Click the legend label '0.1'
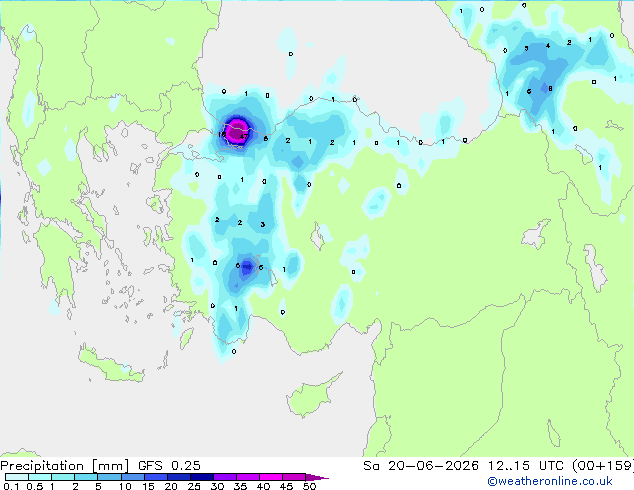 (11, 486)
